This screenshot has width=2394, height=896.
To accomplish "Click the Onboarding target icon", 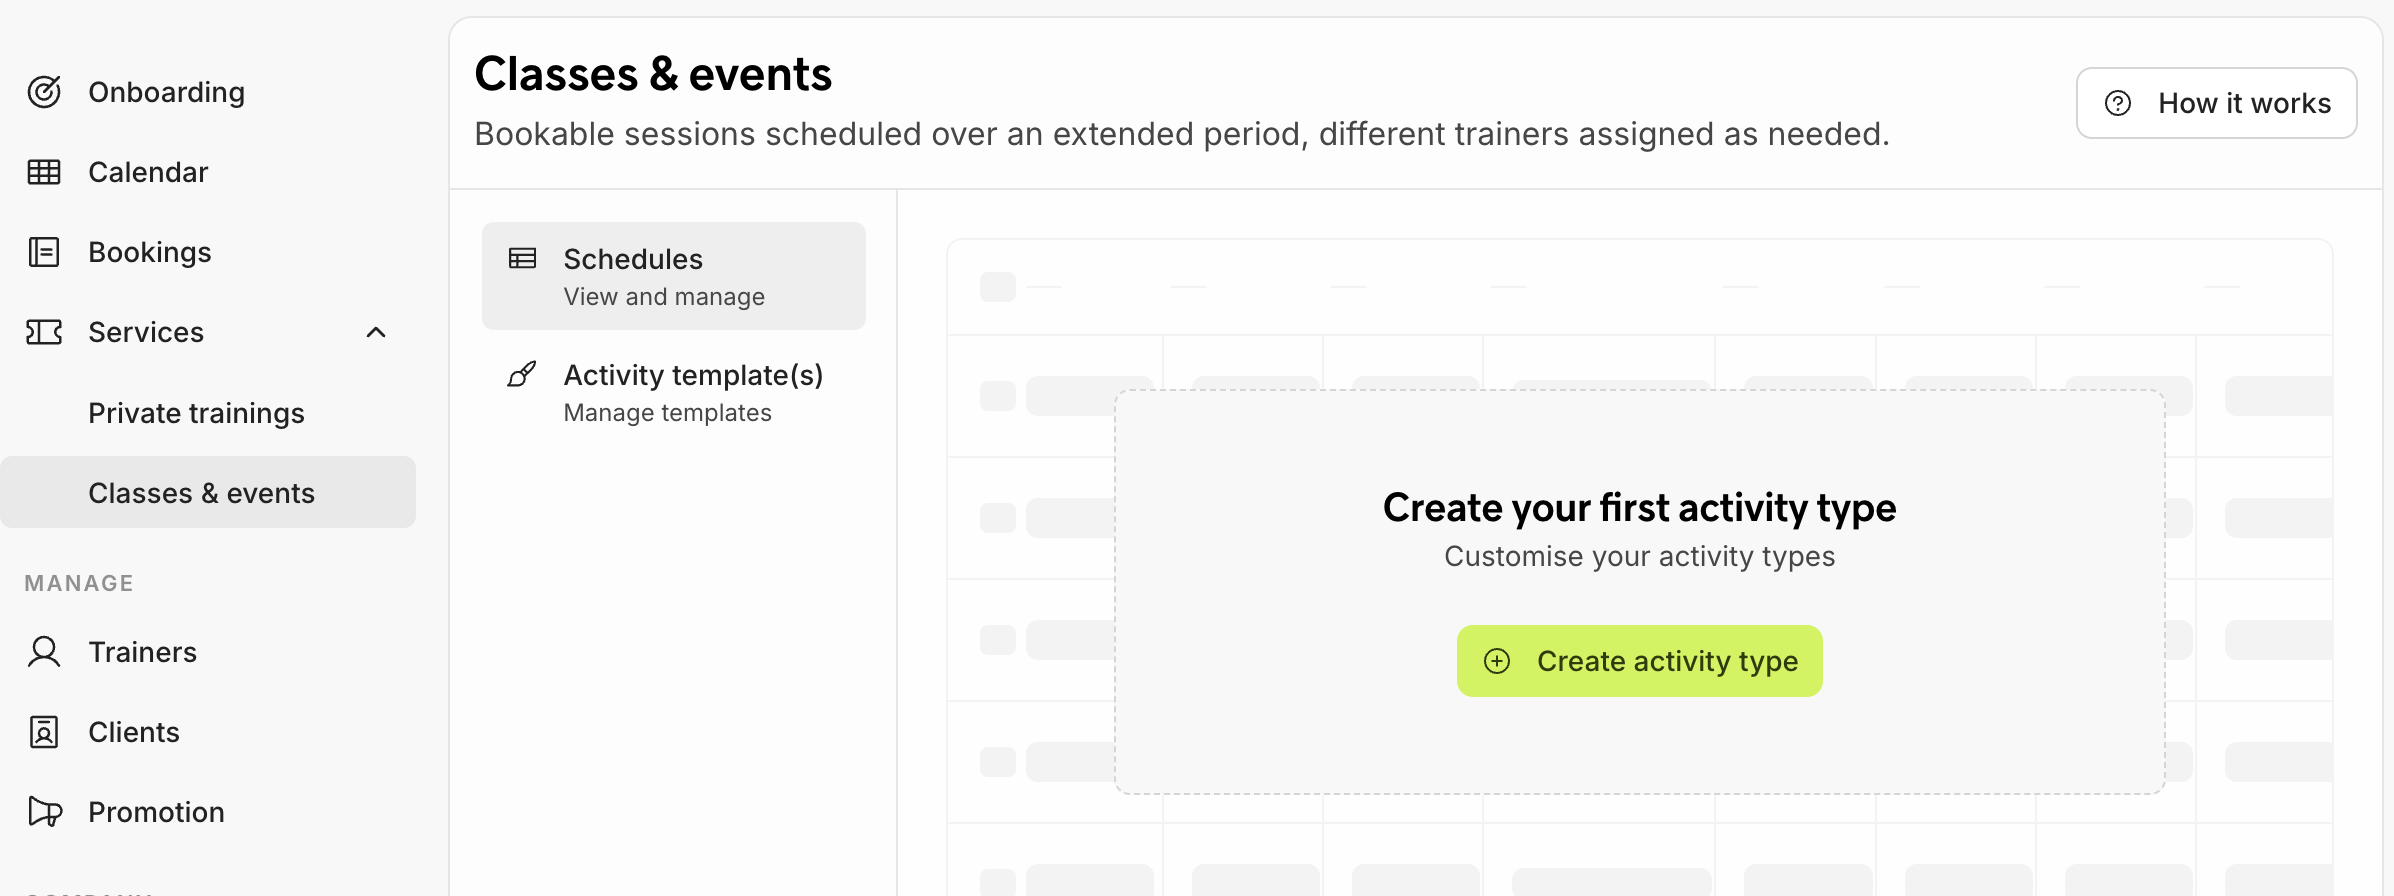I will (x=44, y=92).
